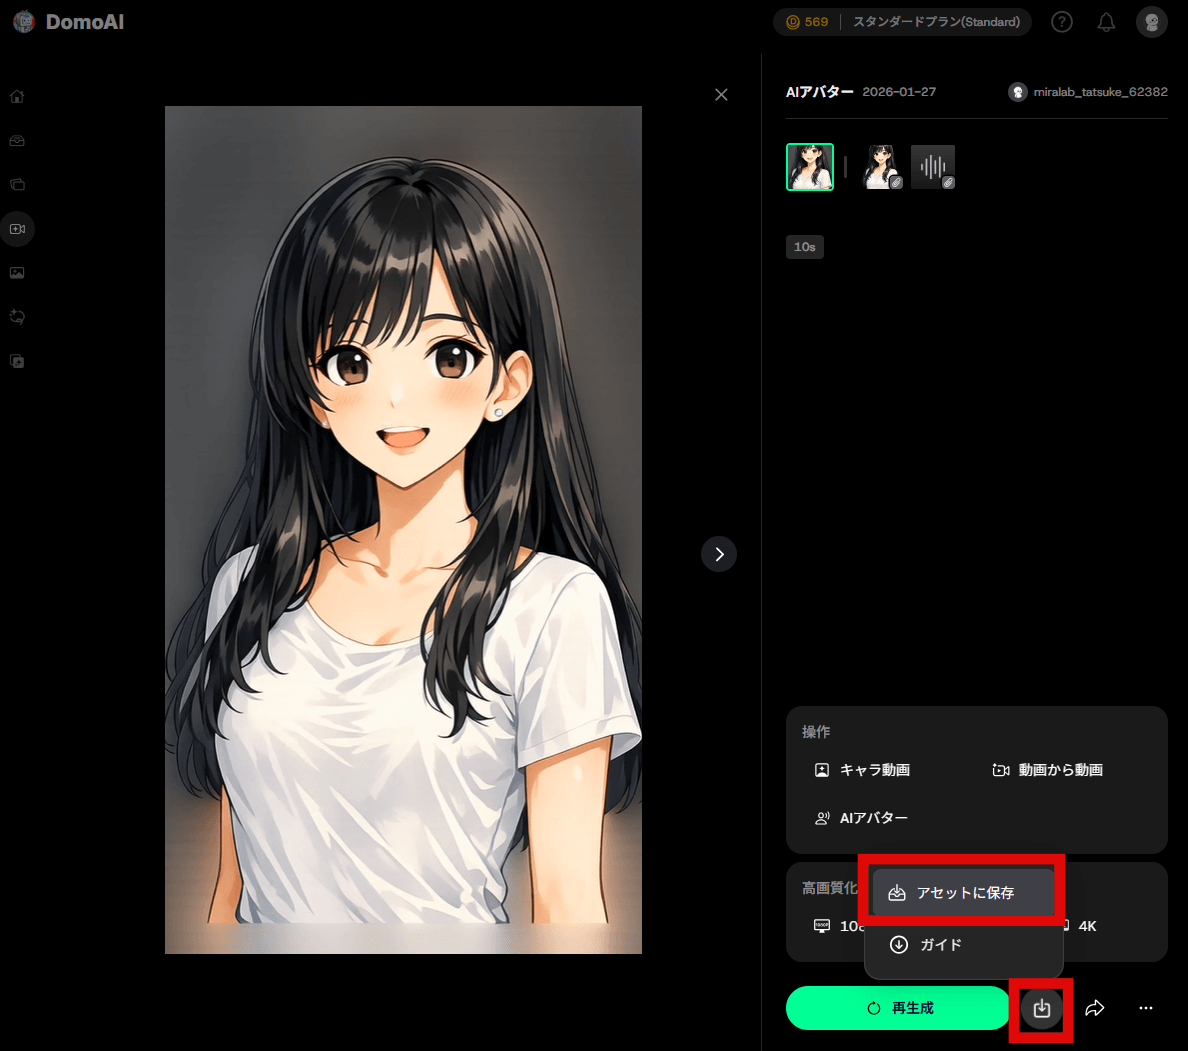
Task: Click the help question mark icon
Action: click(1062, 22)
